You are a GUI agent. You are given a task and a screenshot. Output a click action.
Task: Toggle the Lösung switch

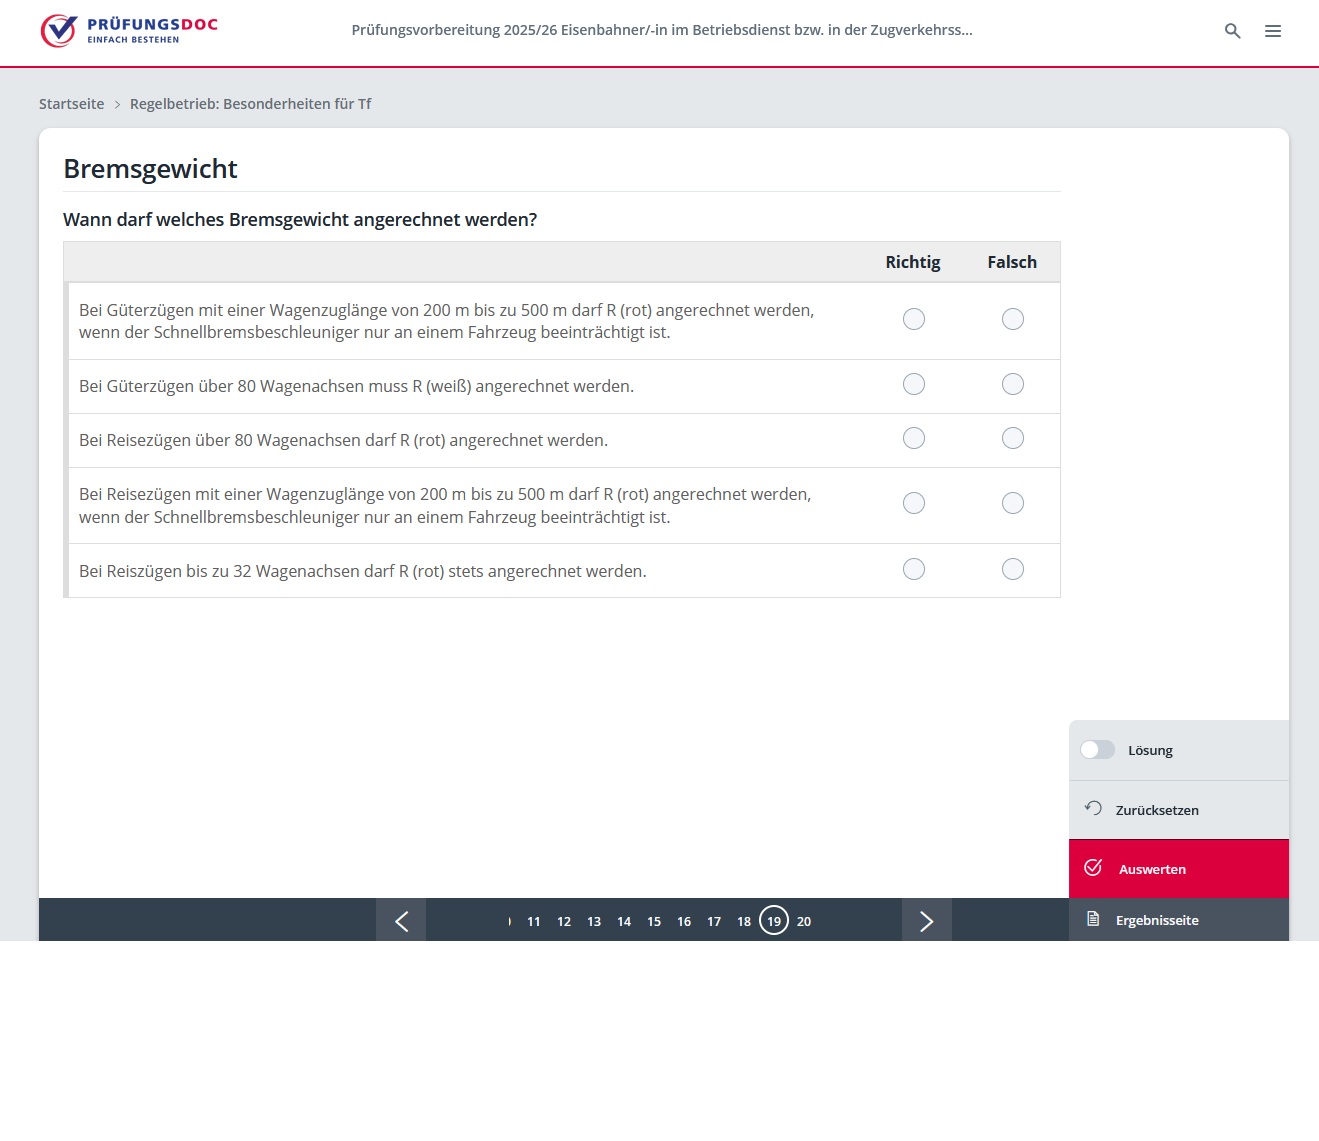[x=1097, y=750]
